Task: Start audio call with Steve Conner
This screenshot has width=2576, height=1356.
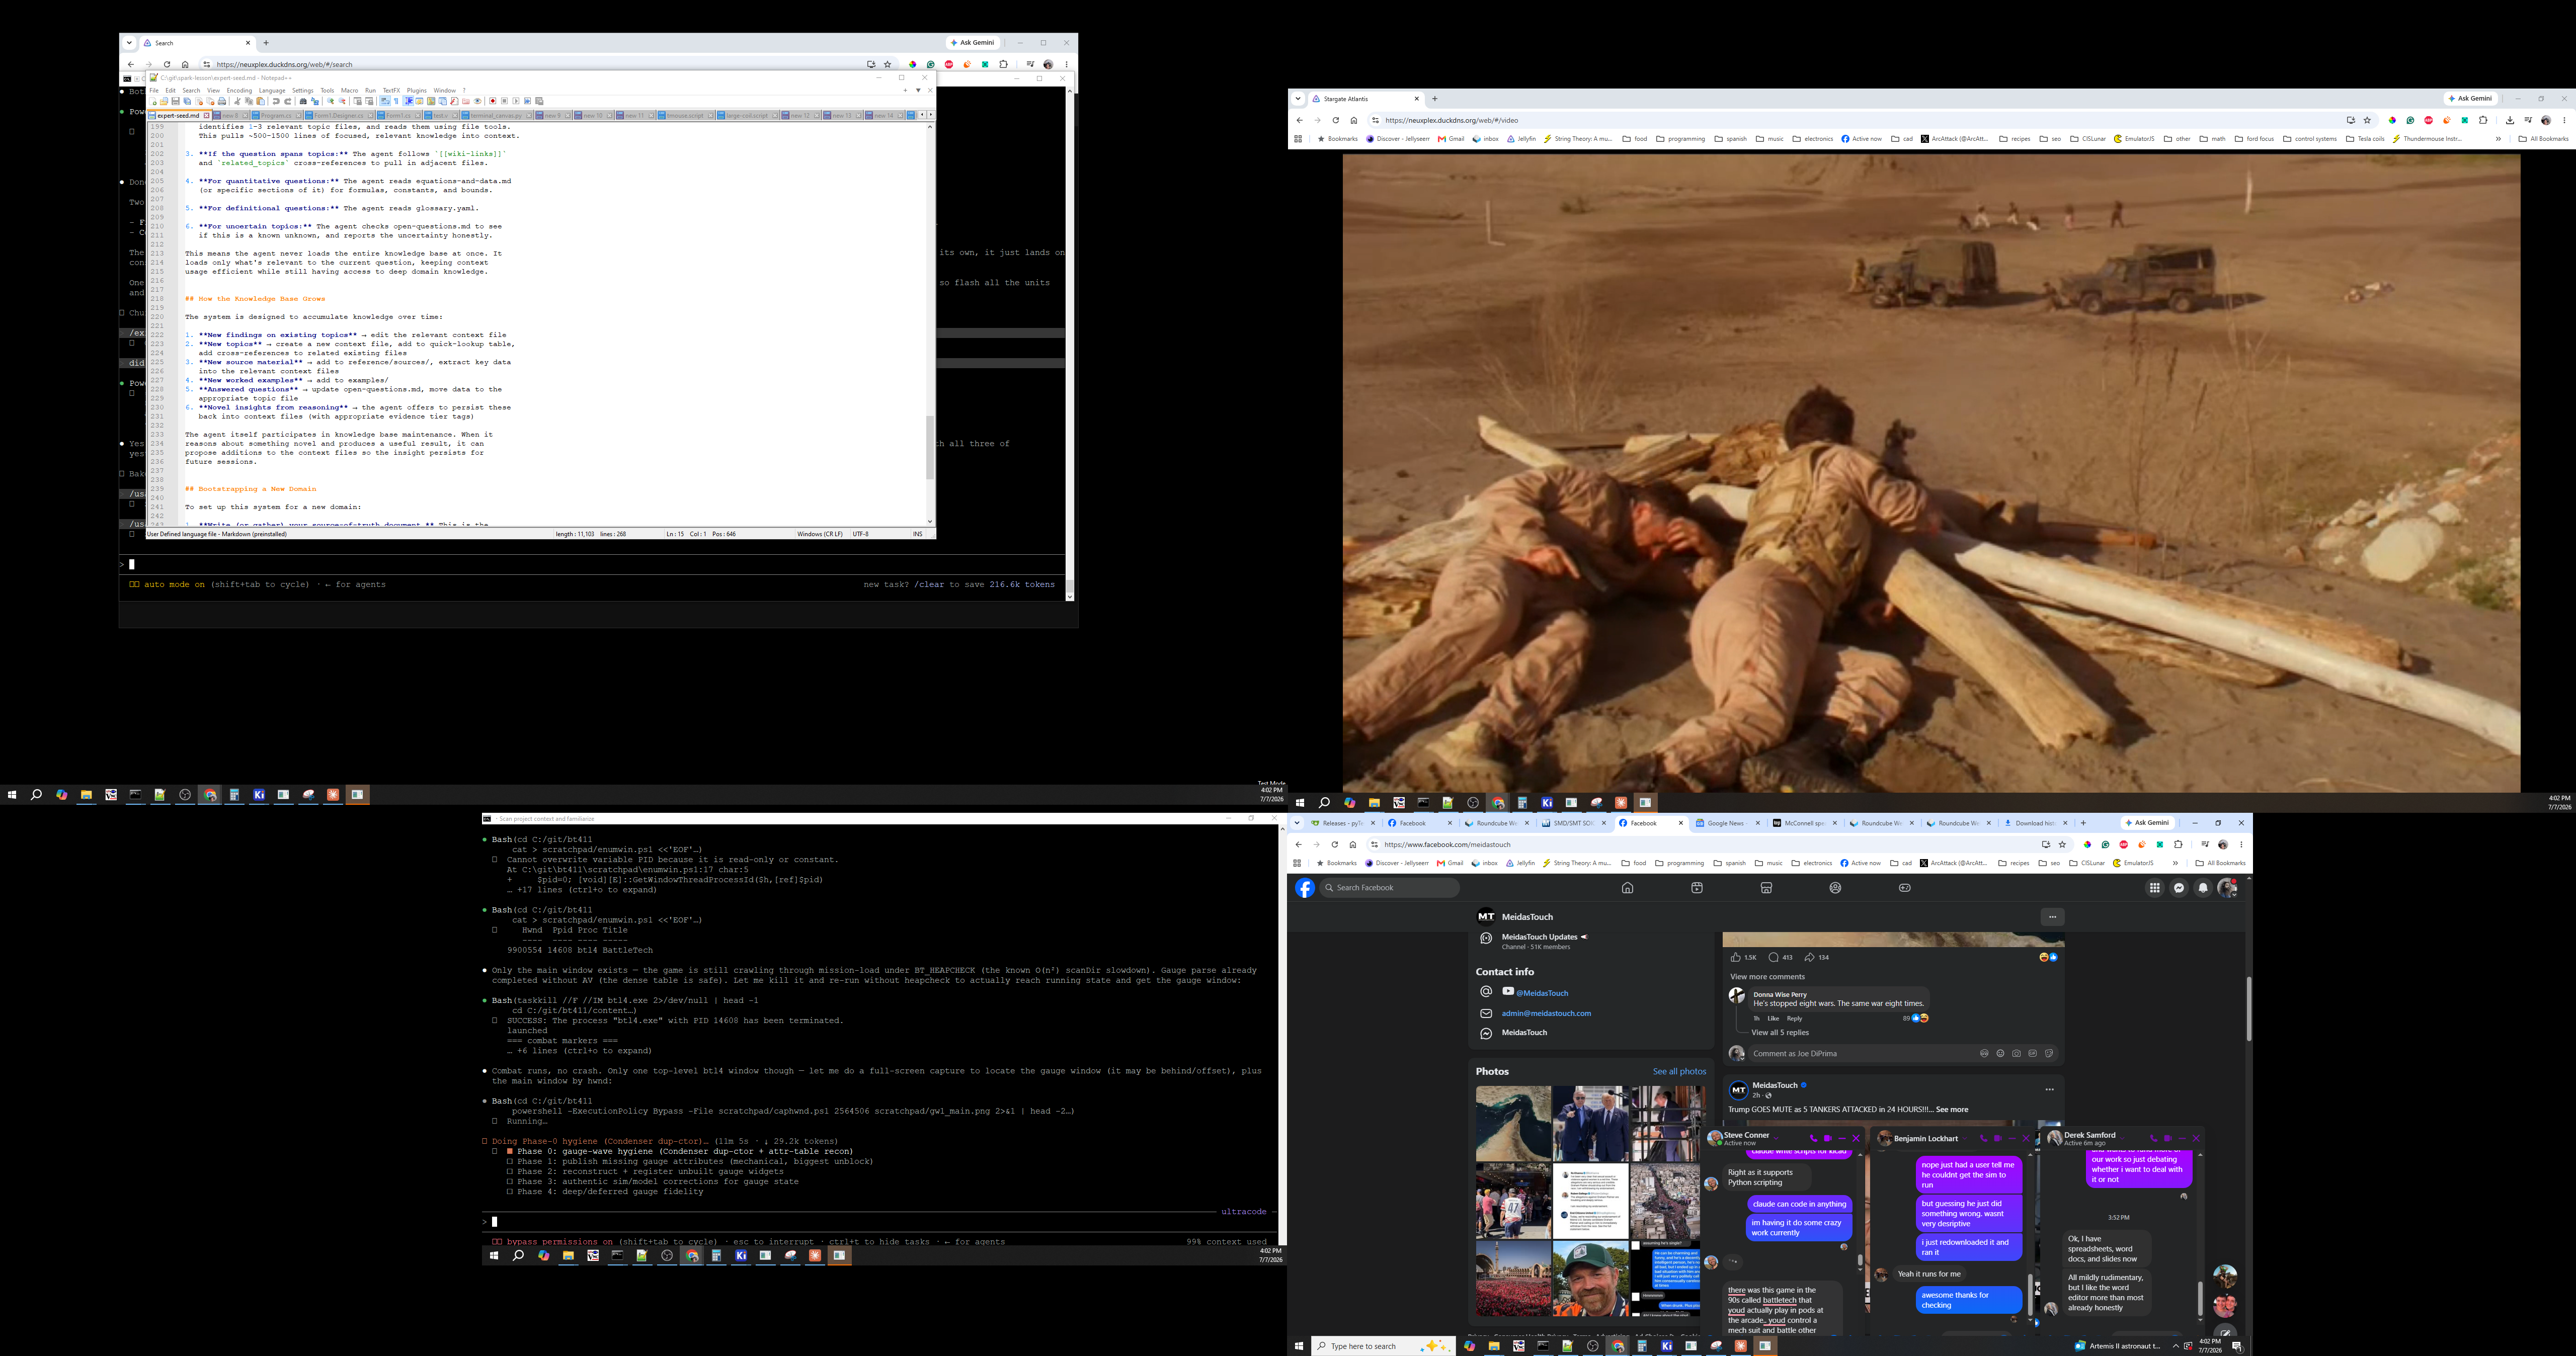Action: 1814,1139
